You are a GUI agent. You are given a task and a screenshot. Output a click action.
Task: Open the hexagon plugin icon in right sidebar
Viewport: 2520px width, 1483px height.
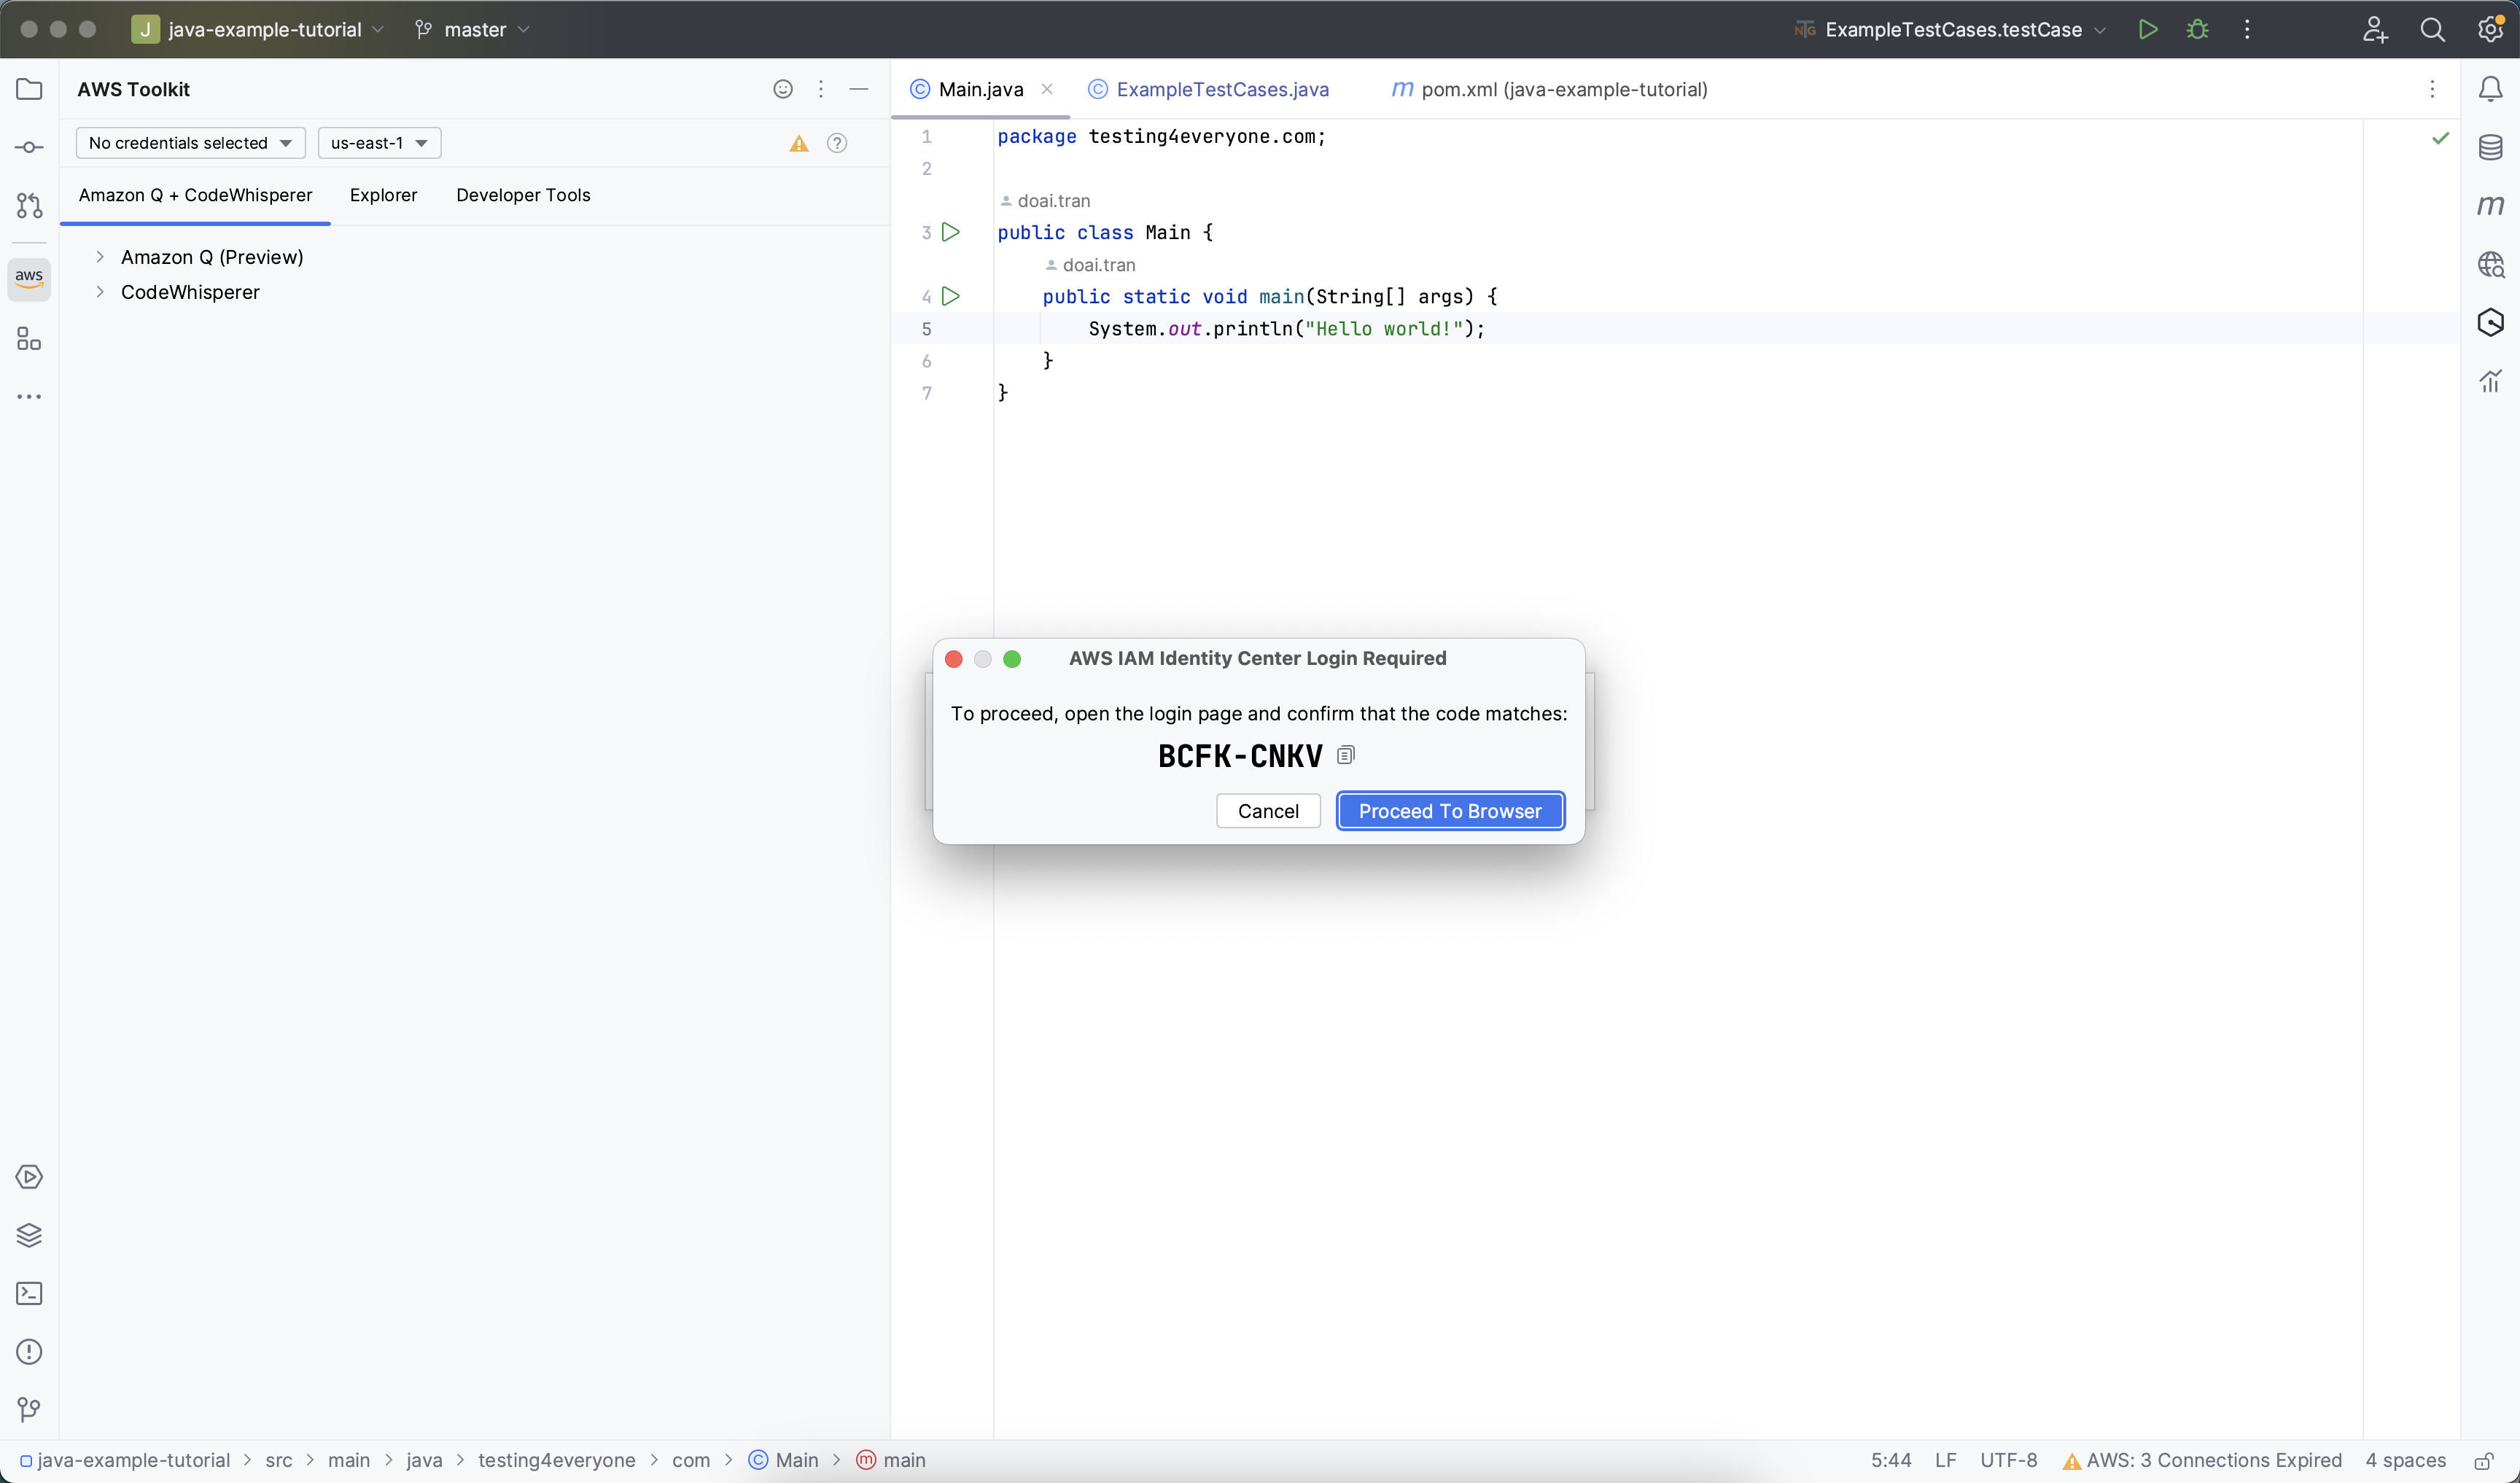tap(2490, 322)
